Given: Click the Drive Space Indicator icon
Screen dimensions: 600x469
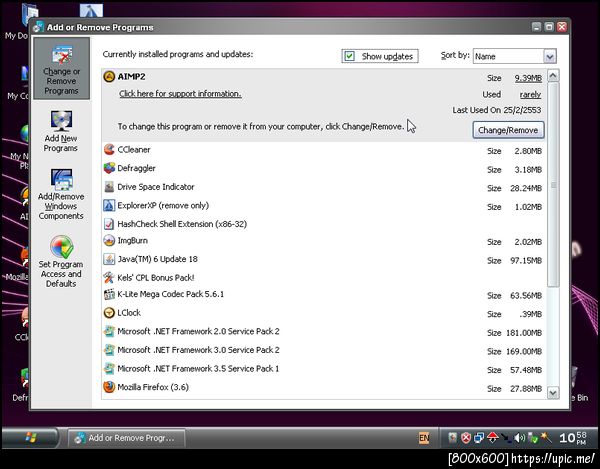Looking at the screenshot, I should (x=109, y=187).
